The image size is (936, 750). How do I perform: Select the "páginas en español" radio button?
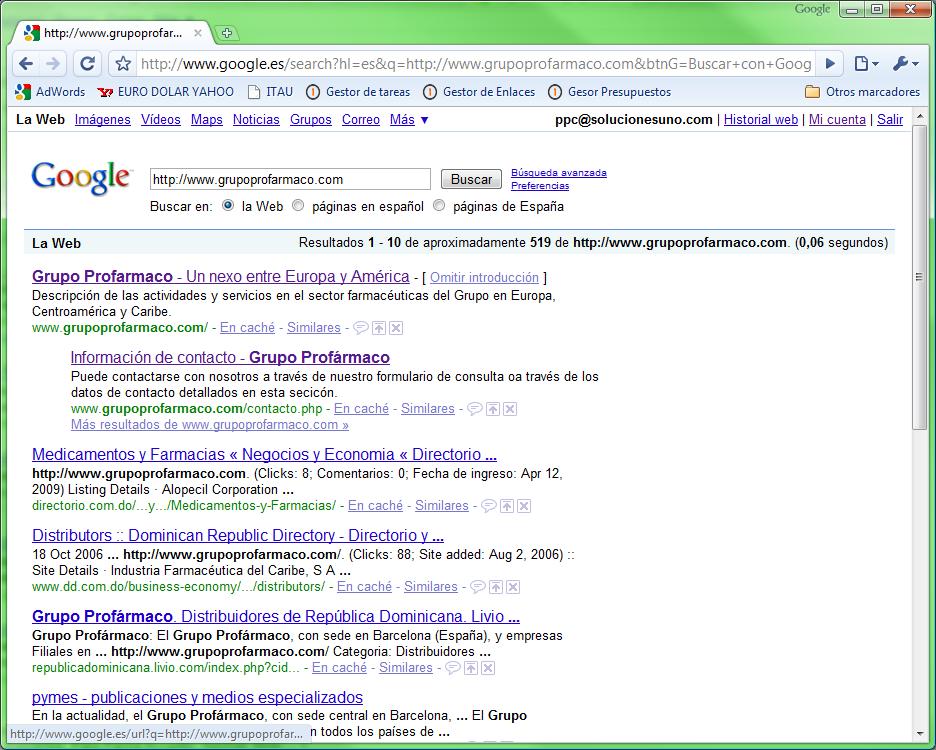[x=298, y=205]
